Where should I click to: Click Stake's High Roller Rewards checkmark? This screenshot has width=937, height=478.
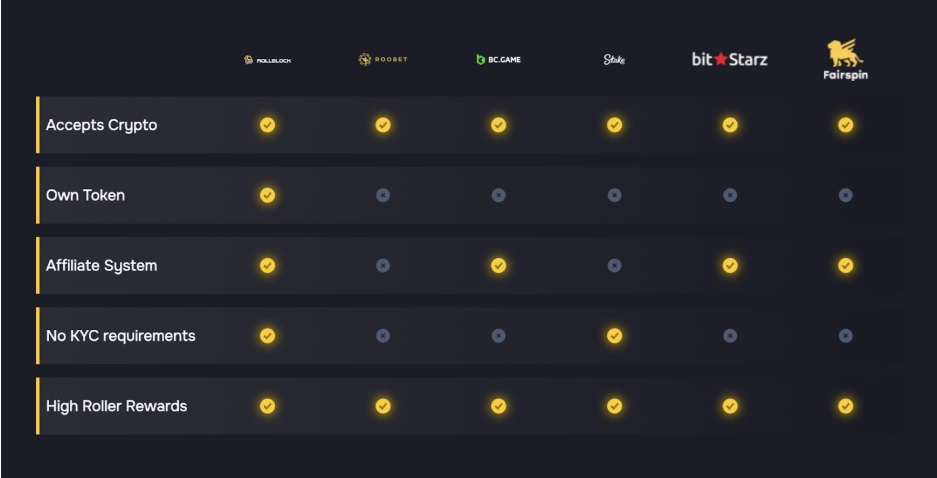tap(614, 406)
